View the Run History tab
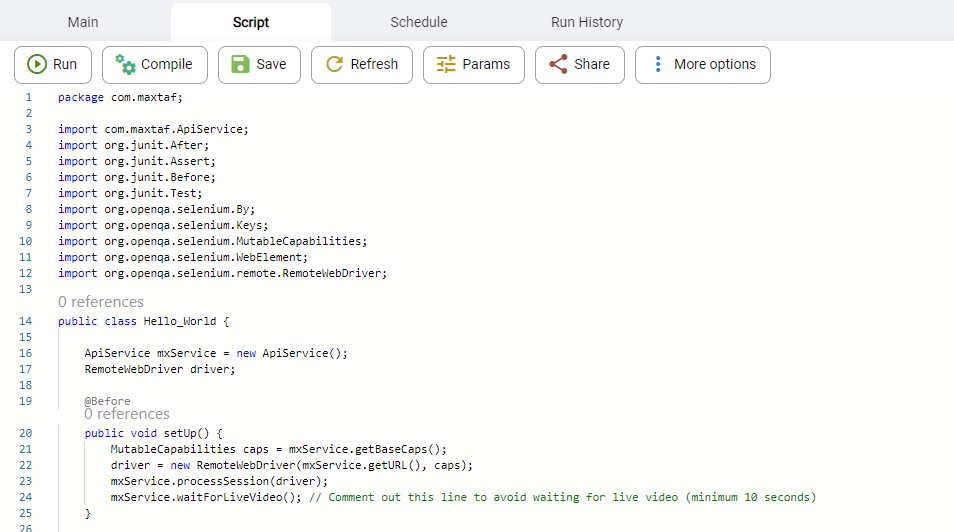This screenshot has width=954, height=532. pyautogui.click(x=587, y=22)
